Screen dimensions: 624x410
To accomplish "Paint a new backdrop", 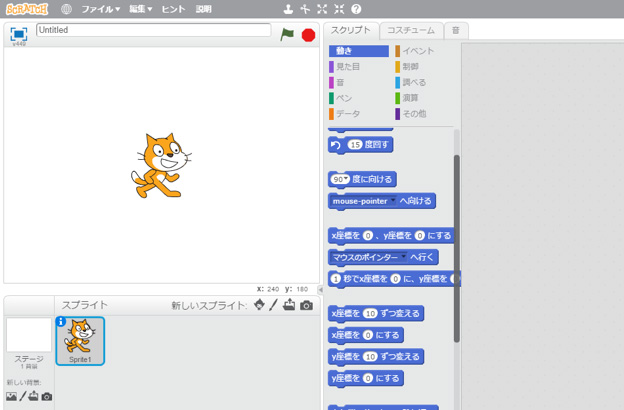I will click(x=23, y=396).
